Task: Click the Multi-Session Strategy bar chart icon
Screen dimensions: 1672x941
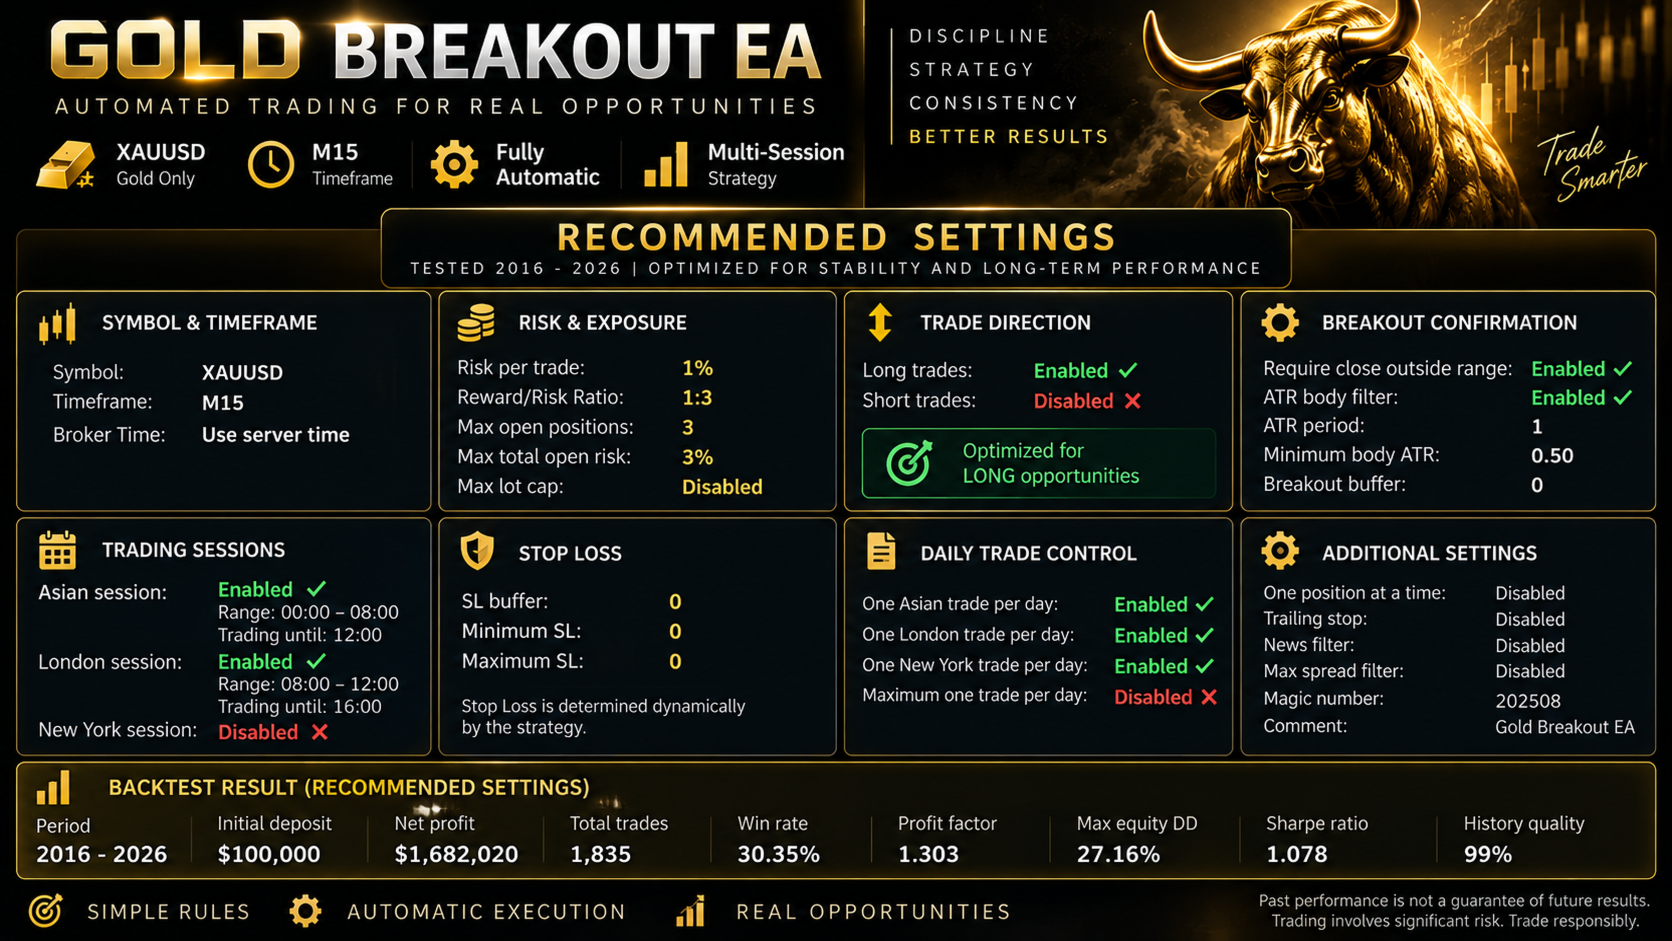Action: pos(666,165)
